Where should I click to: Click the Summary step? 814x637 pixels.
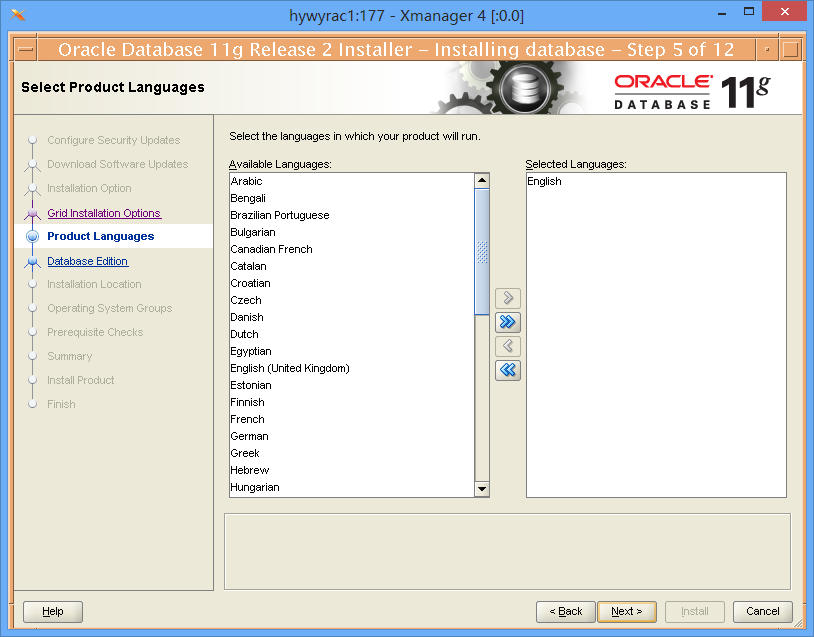(70, 356)
